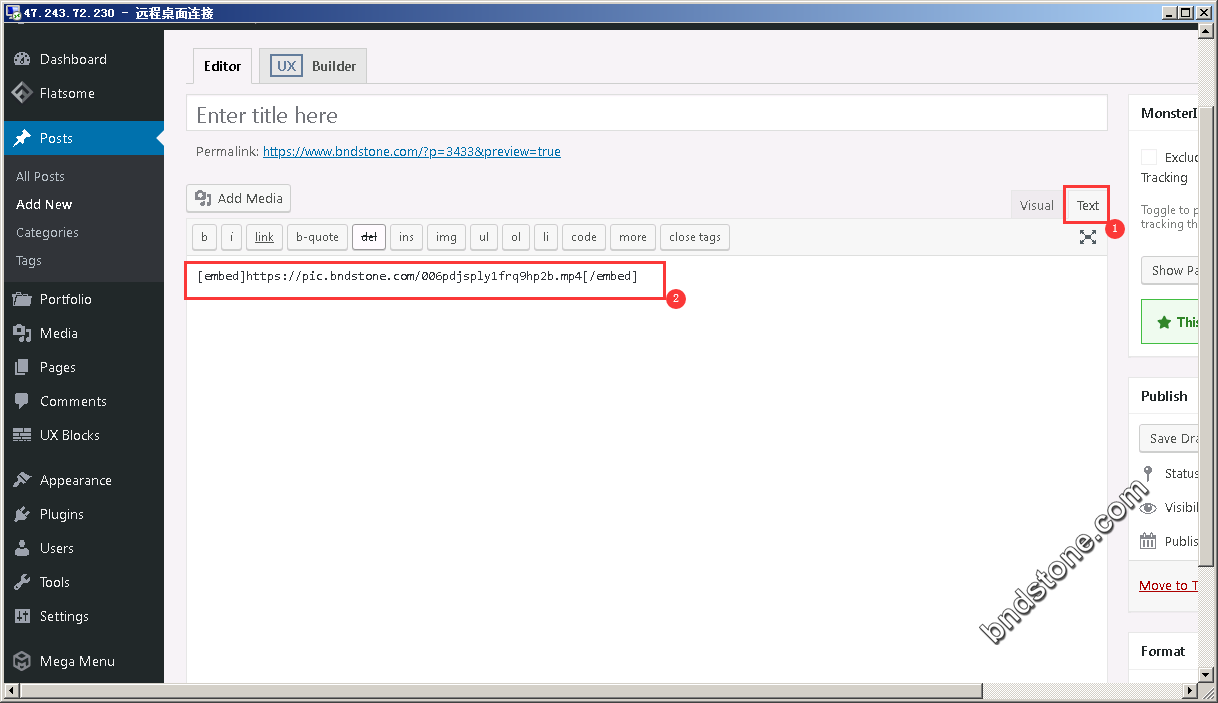Screen dimensions: 1218x703
Task: Click the link quicktag button
Action: 264,237
